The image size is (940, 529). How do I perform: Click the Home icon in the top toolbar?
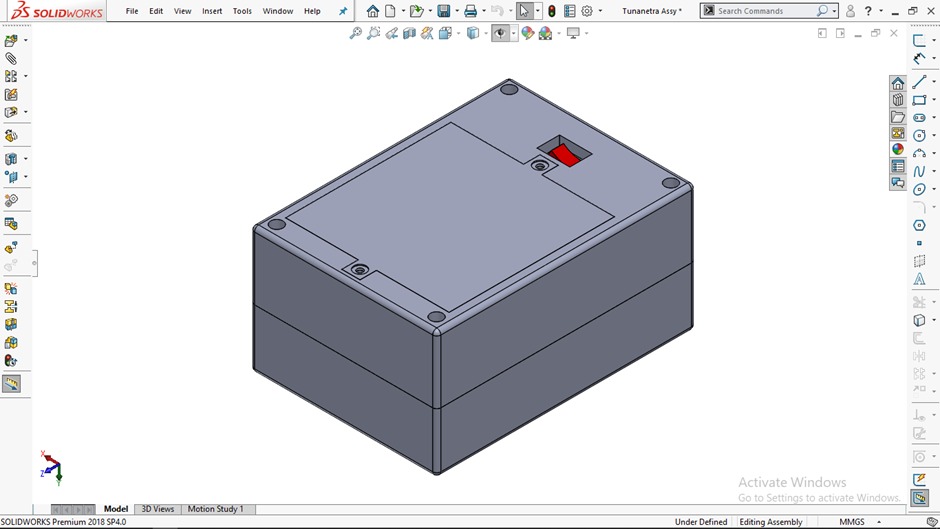373,11
